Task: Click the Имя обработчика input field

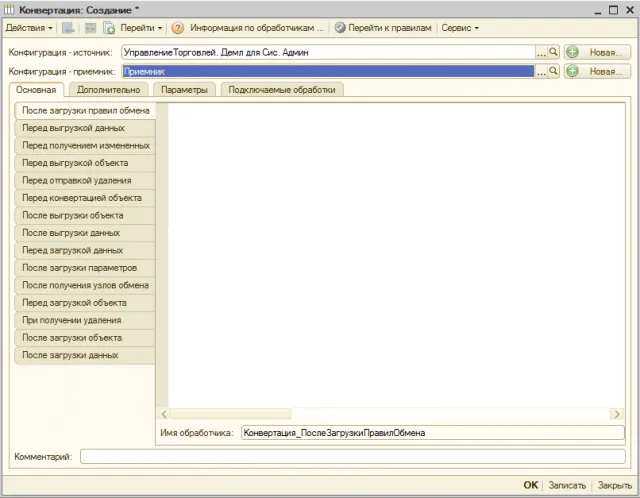Action: point(433,433)
